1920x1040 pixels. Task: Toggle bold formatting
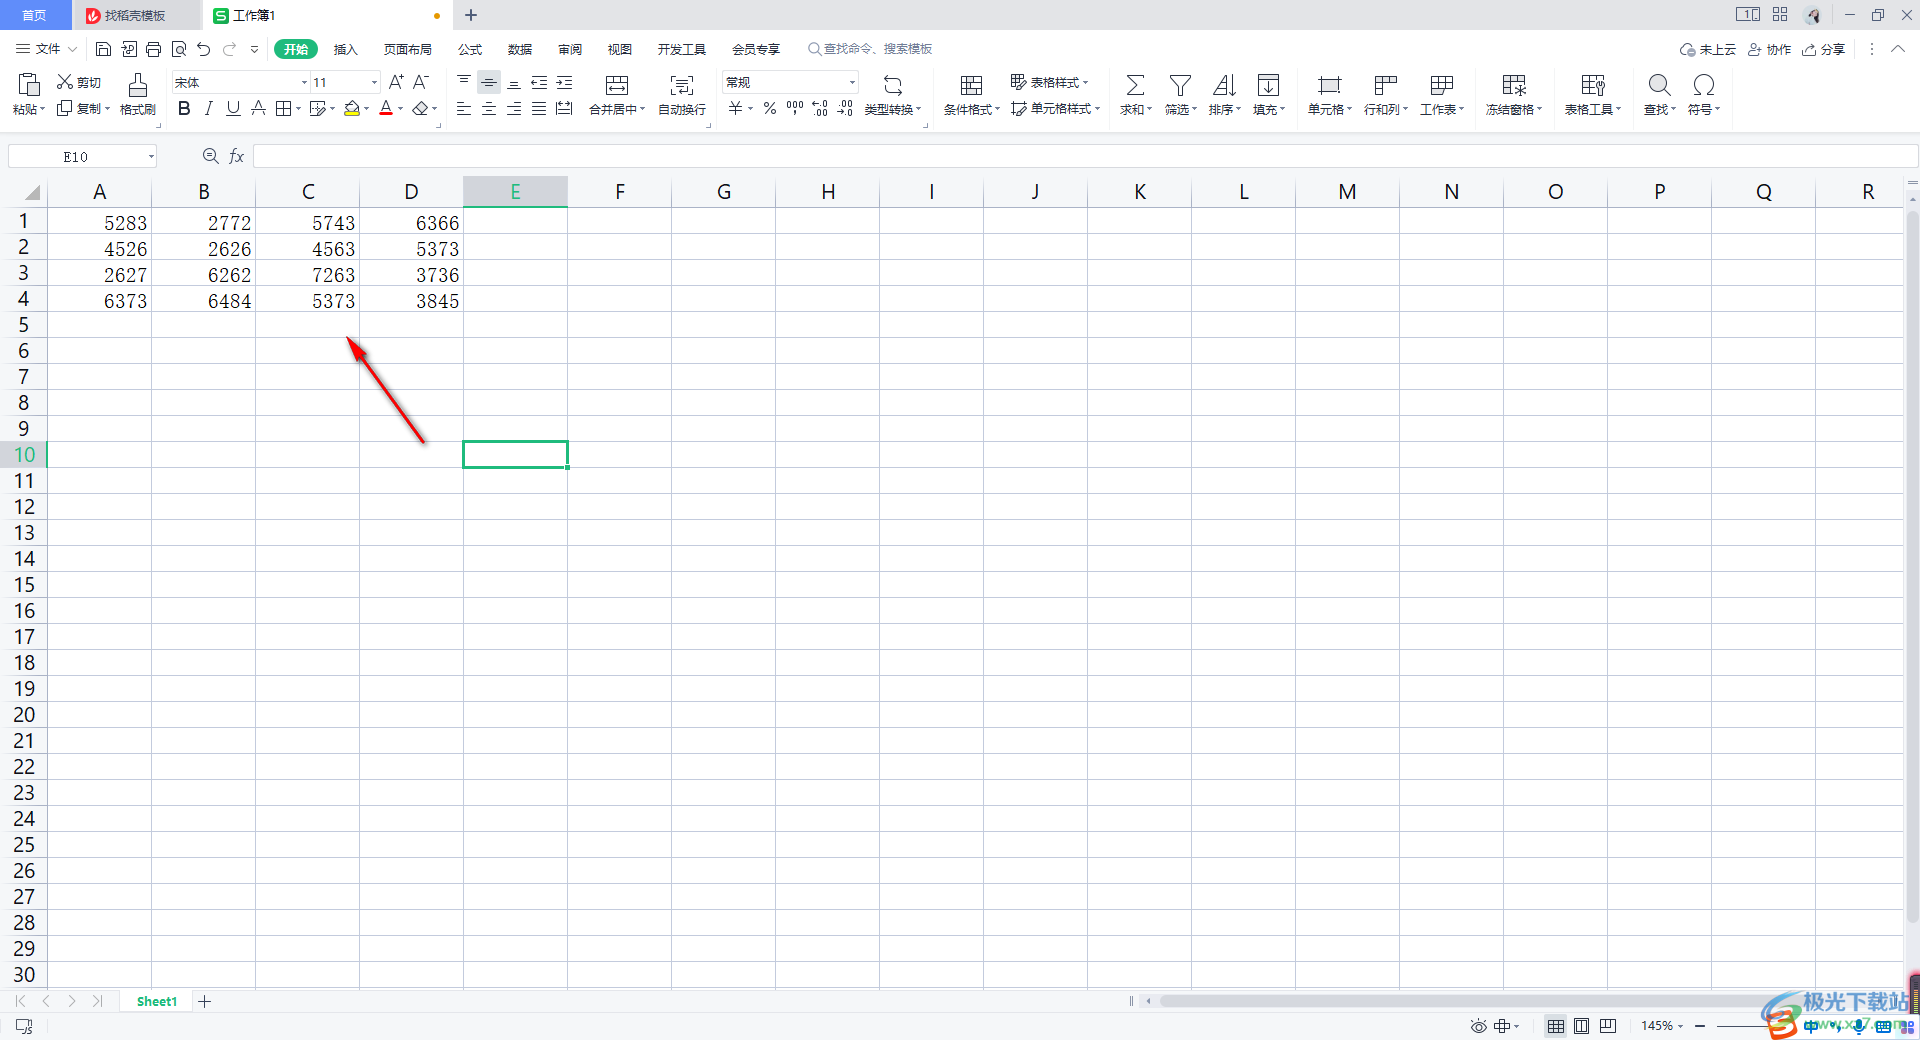(x=184, y=108)
